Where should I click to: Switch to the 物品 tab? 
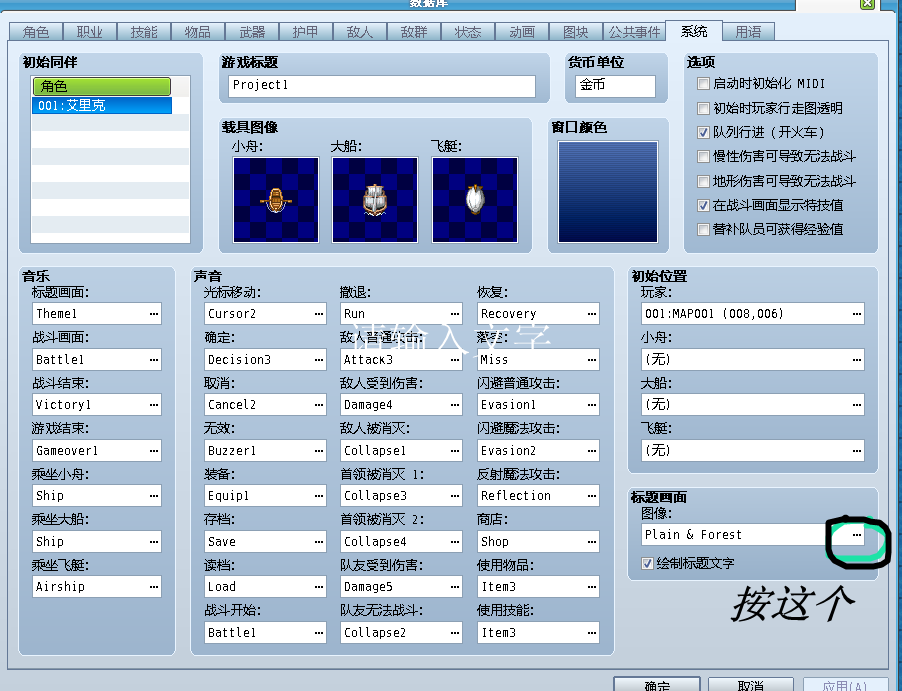(198, 32)
